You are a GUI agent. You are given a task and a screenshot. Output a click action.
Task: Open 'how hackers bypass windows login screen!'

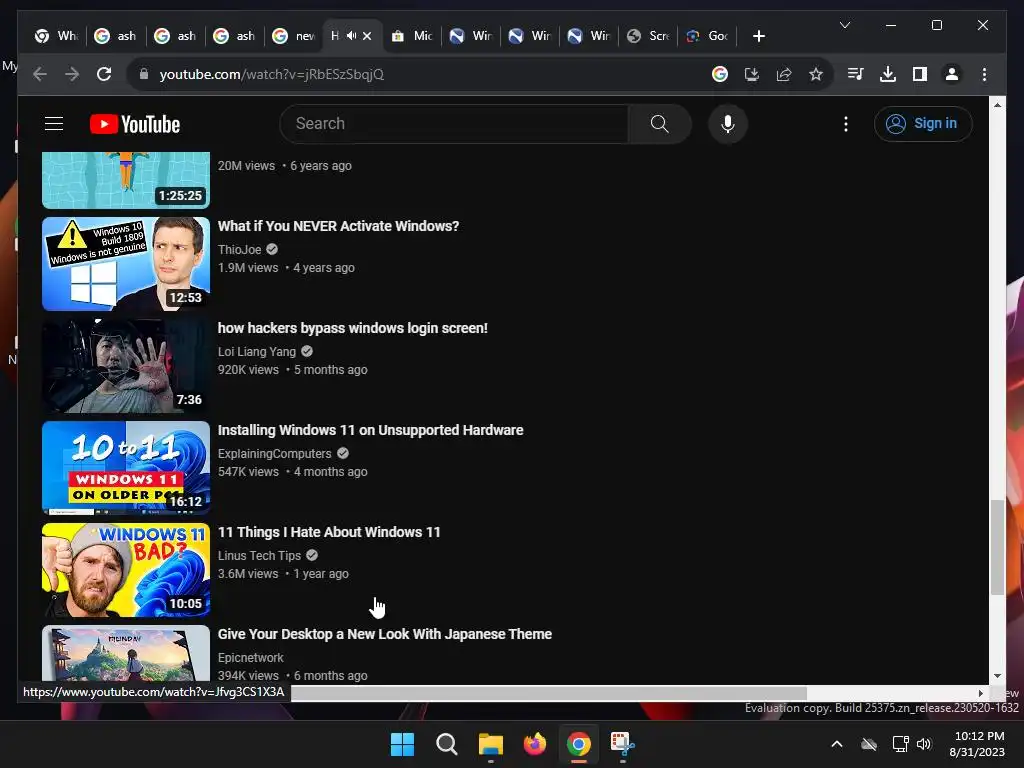353,328
